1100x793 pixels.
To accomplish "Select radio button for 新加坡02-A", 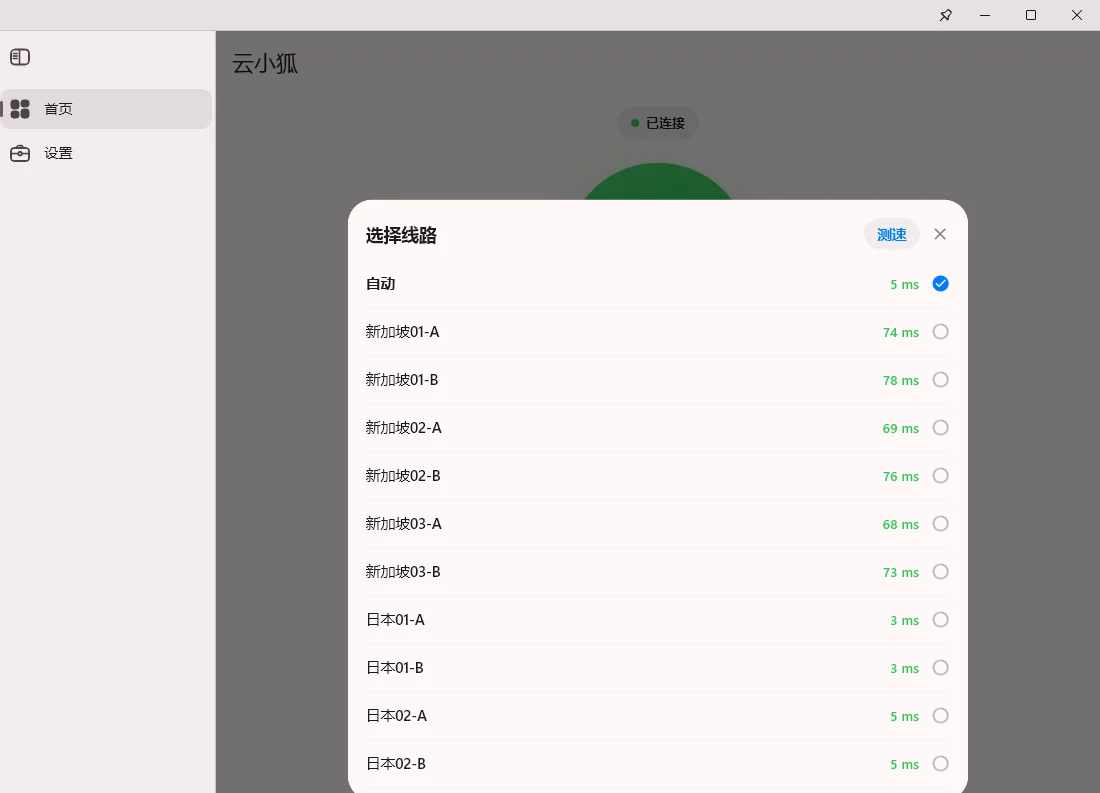I will coord(941,427).
